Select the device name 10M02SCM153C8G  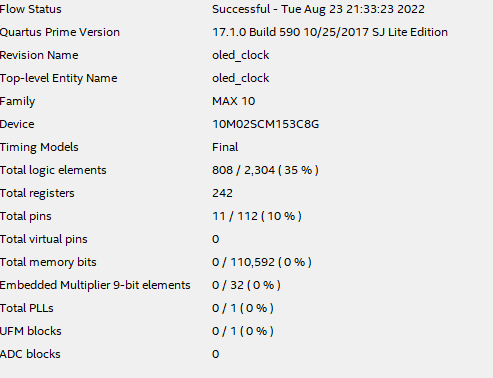[x=265, y=124]
